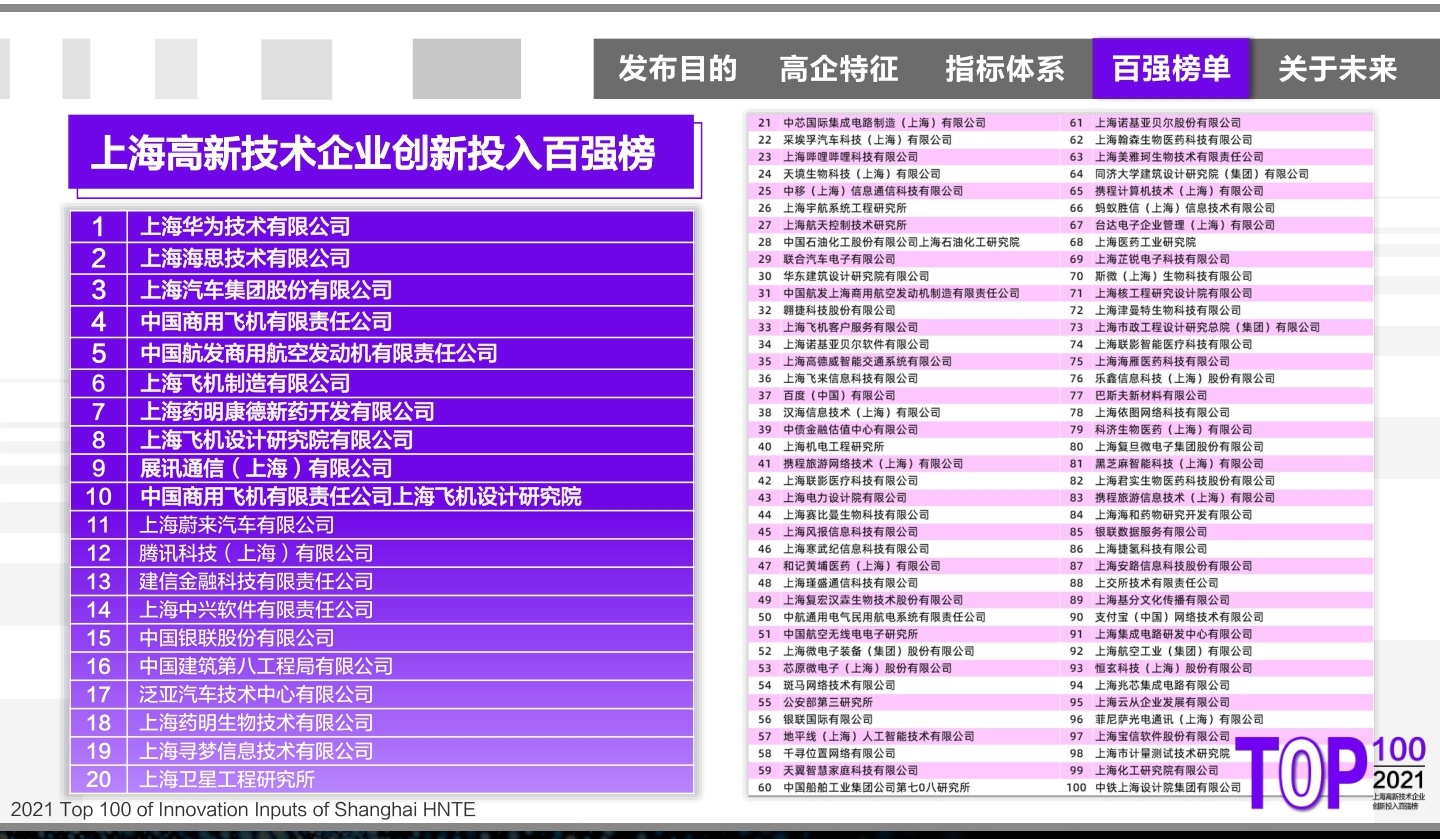The image size is (1440, 839).
Task: Select 支付宝（中国）网络技术有限公司
Action: (1179, 617)
